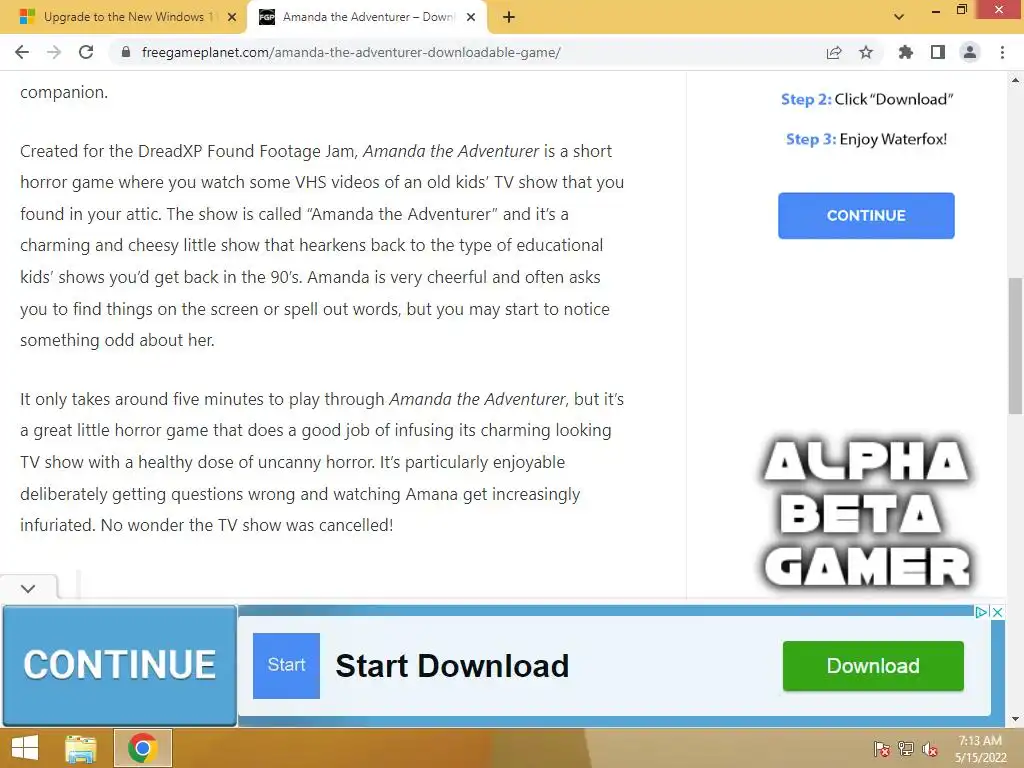View site security lock info
This screenshot has height=768, width=1024.
click(126, 52)
